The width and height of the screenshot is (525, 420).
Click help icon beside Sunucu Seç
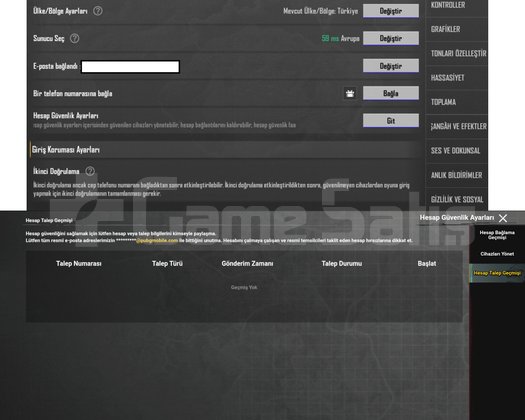coord(74,38)
